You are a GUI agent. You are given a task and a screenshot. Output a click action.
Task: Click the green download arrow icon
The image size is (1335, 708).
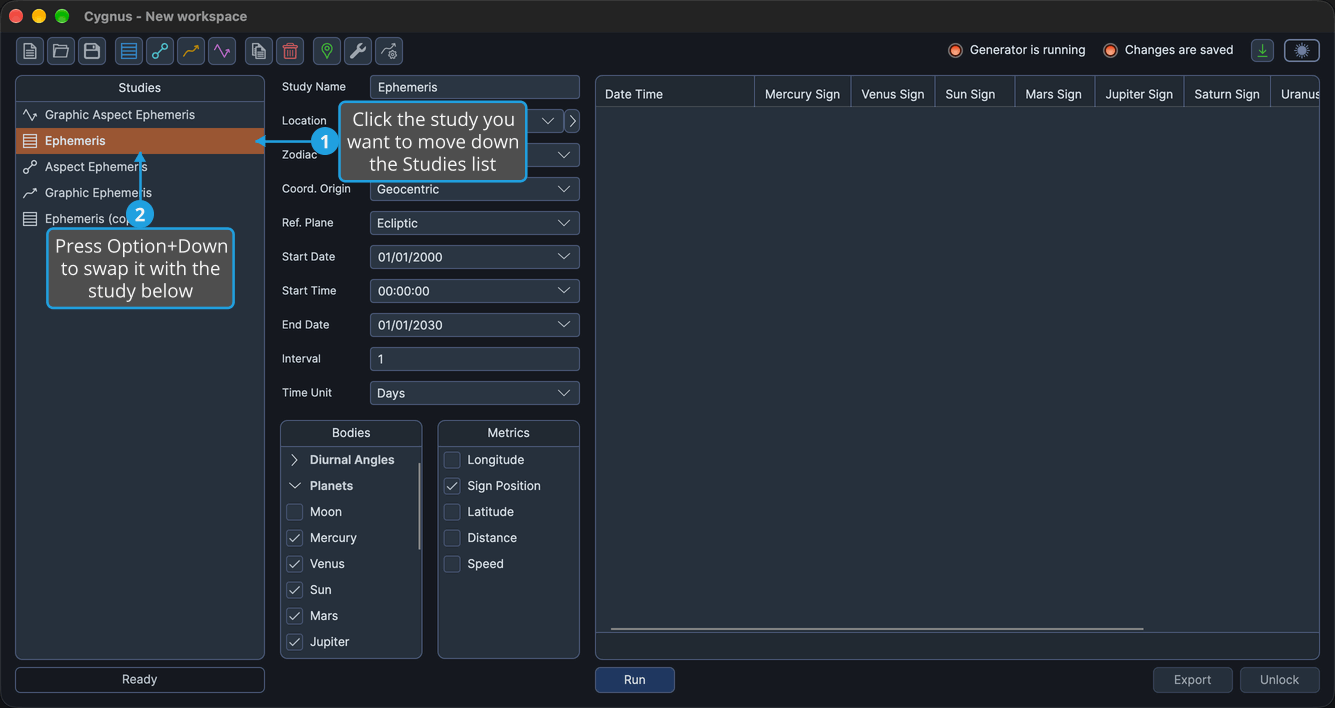click(x=1263, y=51)
